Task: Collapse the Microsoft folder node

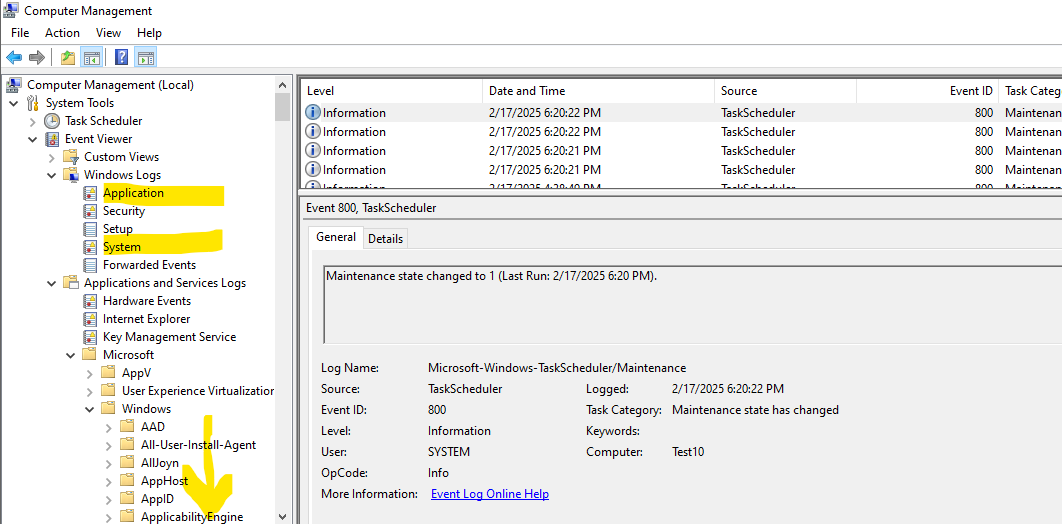Action: pyautogui.click(x=70, y=355)
